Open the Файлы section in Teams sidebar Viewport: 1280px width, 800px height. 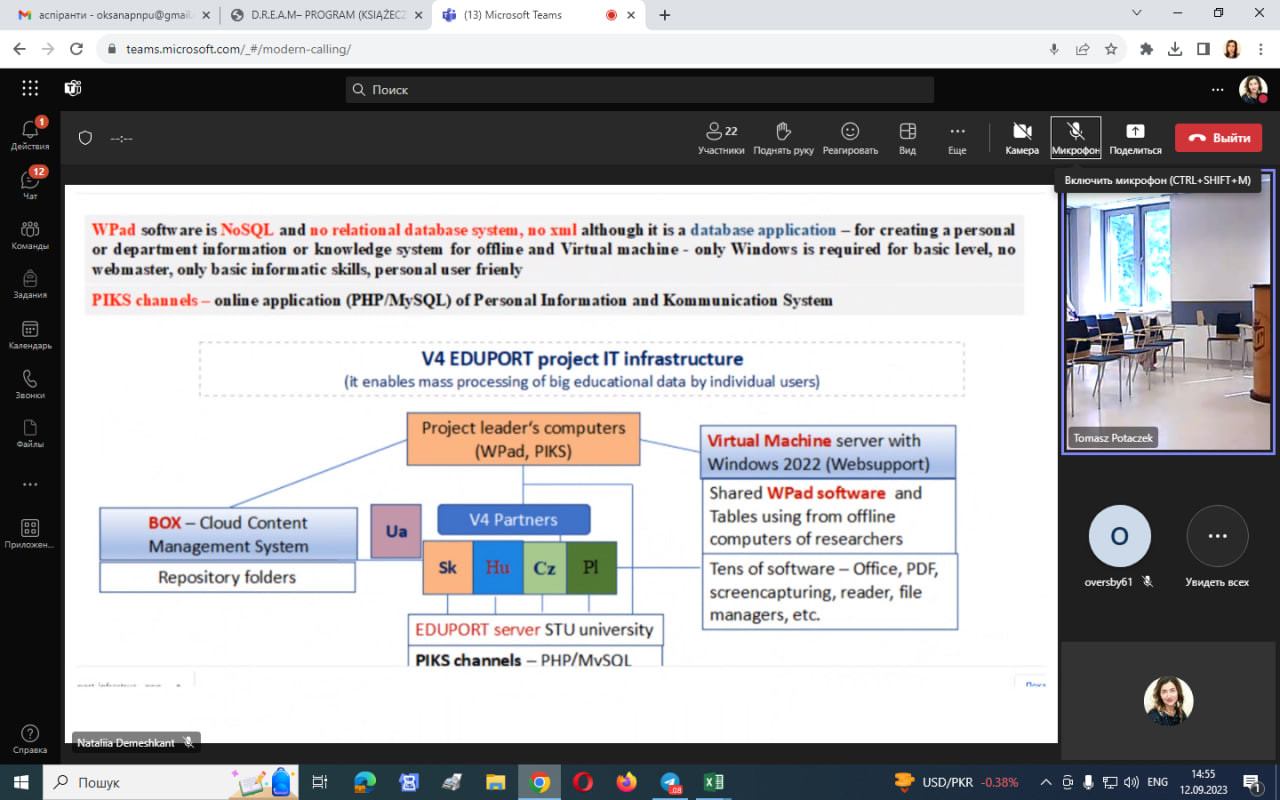30,433
